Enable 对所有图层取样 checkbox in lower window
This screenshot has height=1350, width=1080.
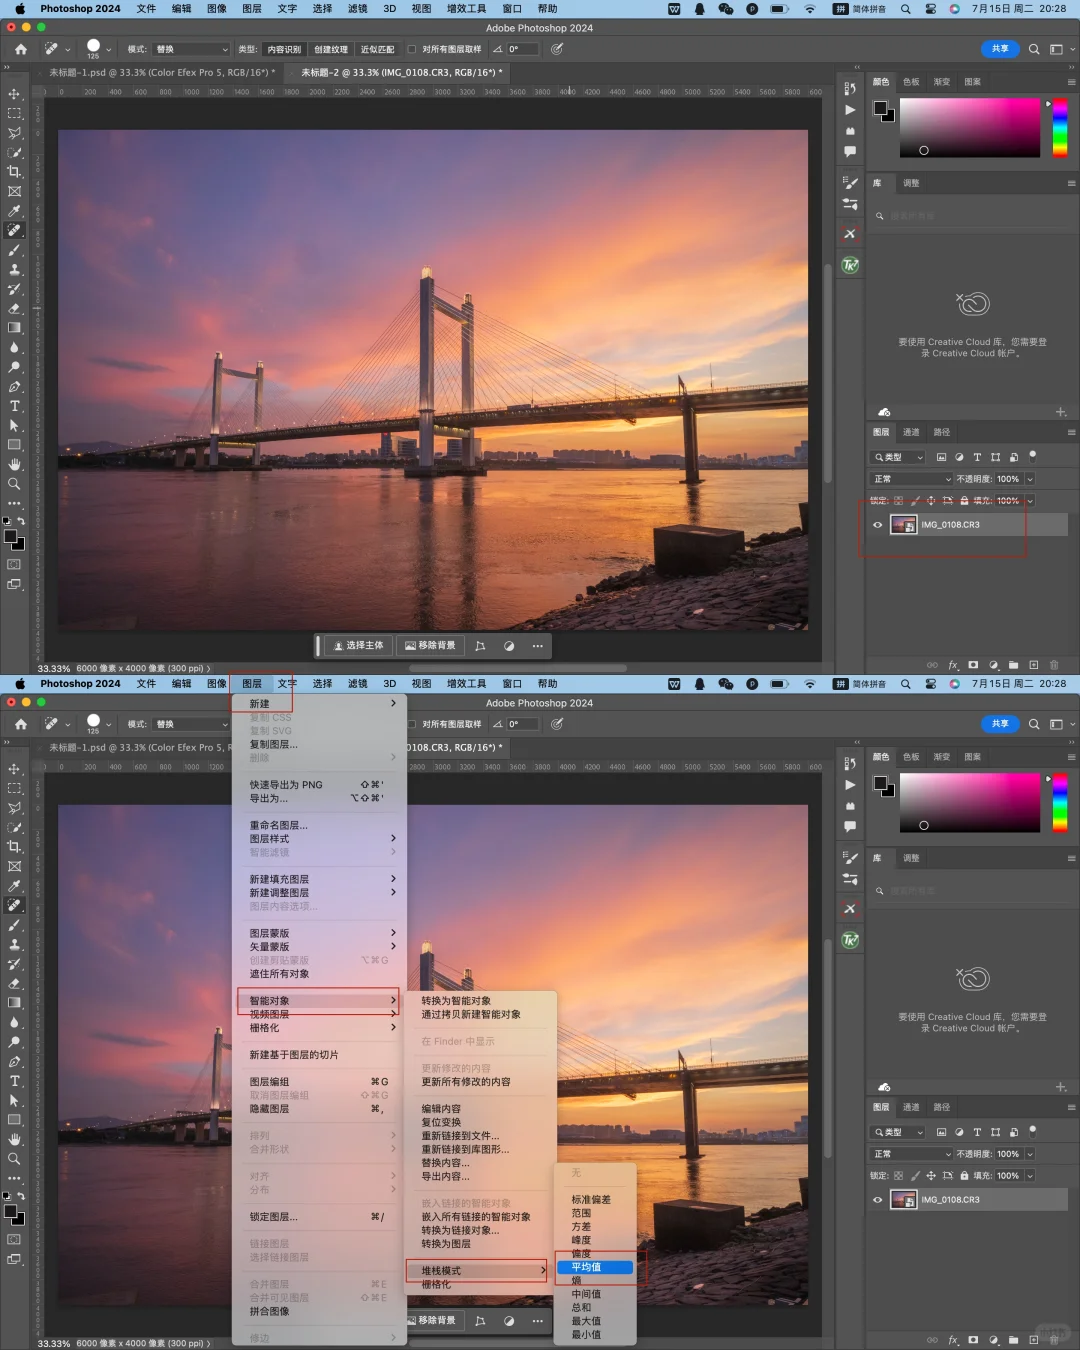[x=411, y=724]
